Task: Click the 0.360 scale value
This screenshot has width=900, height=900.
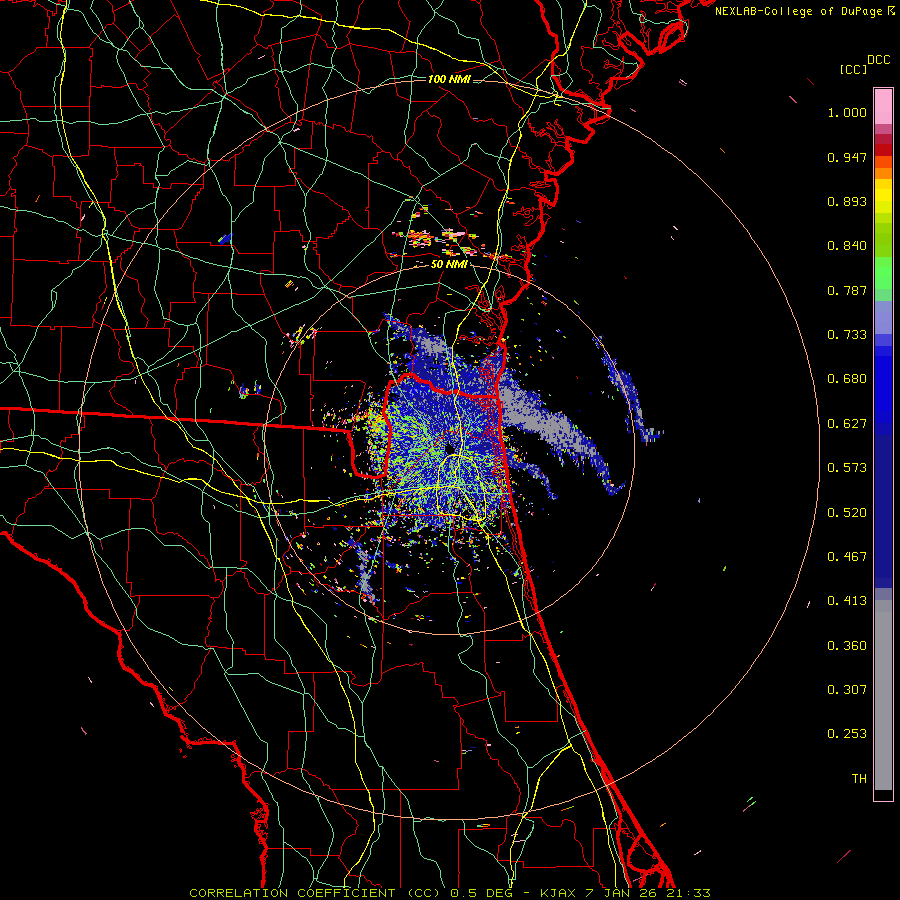Action: [x=847, y=646]
